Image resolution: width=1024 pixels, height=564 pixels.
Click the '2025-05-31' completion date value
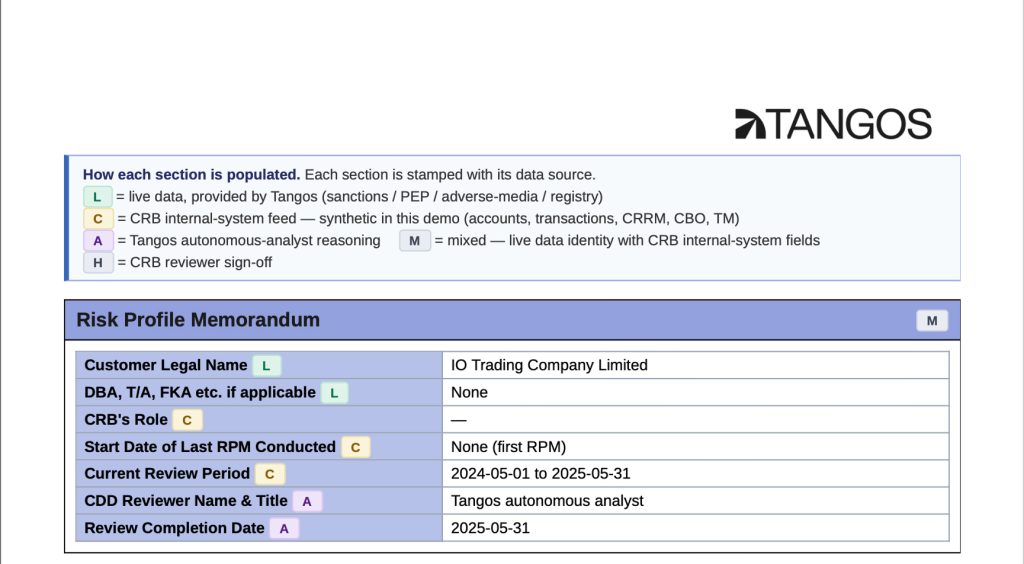[490, 527]
